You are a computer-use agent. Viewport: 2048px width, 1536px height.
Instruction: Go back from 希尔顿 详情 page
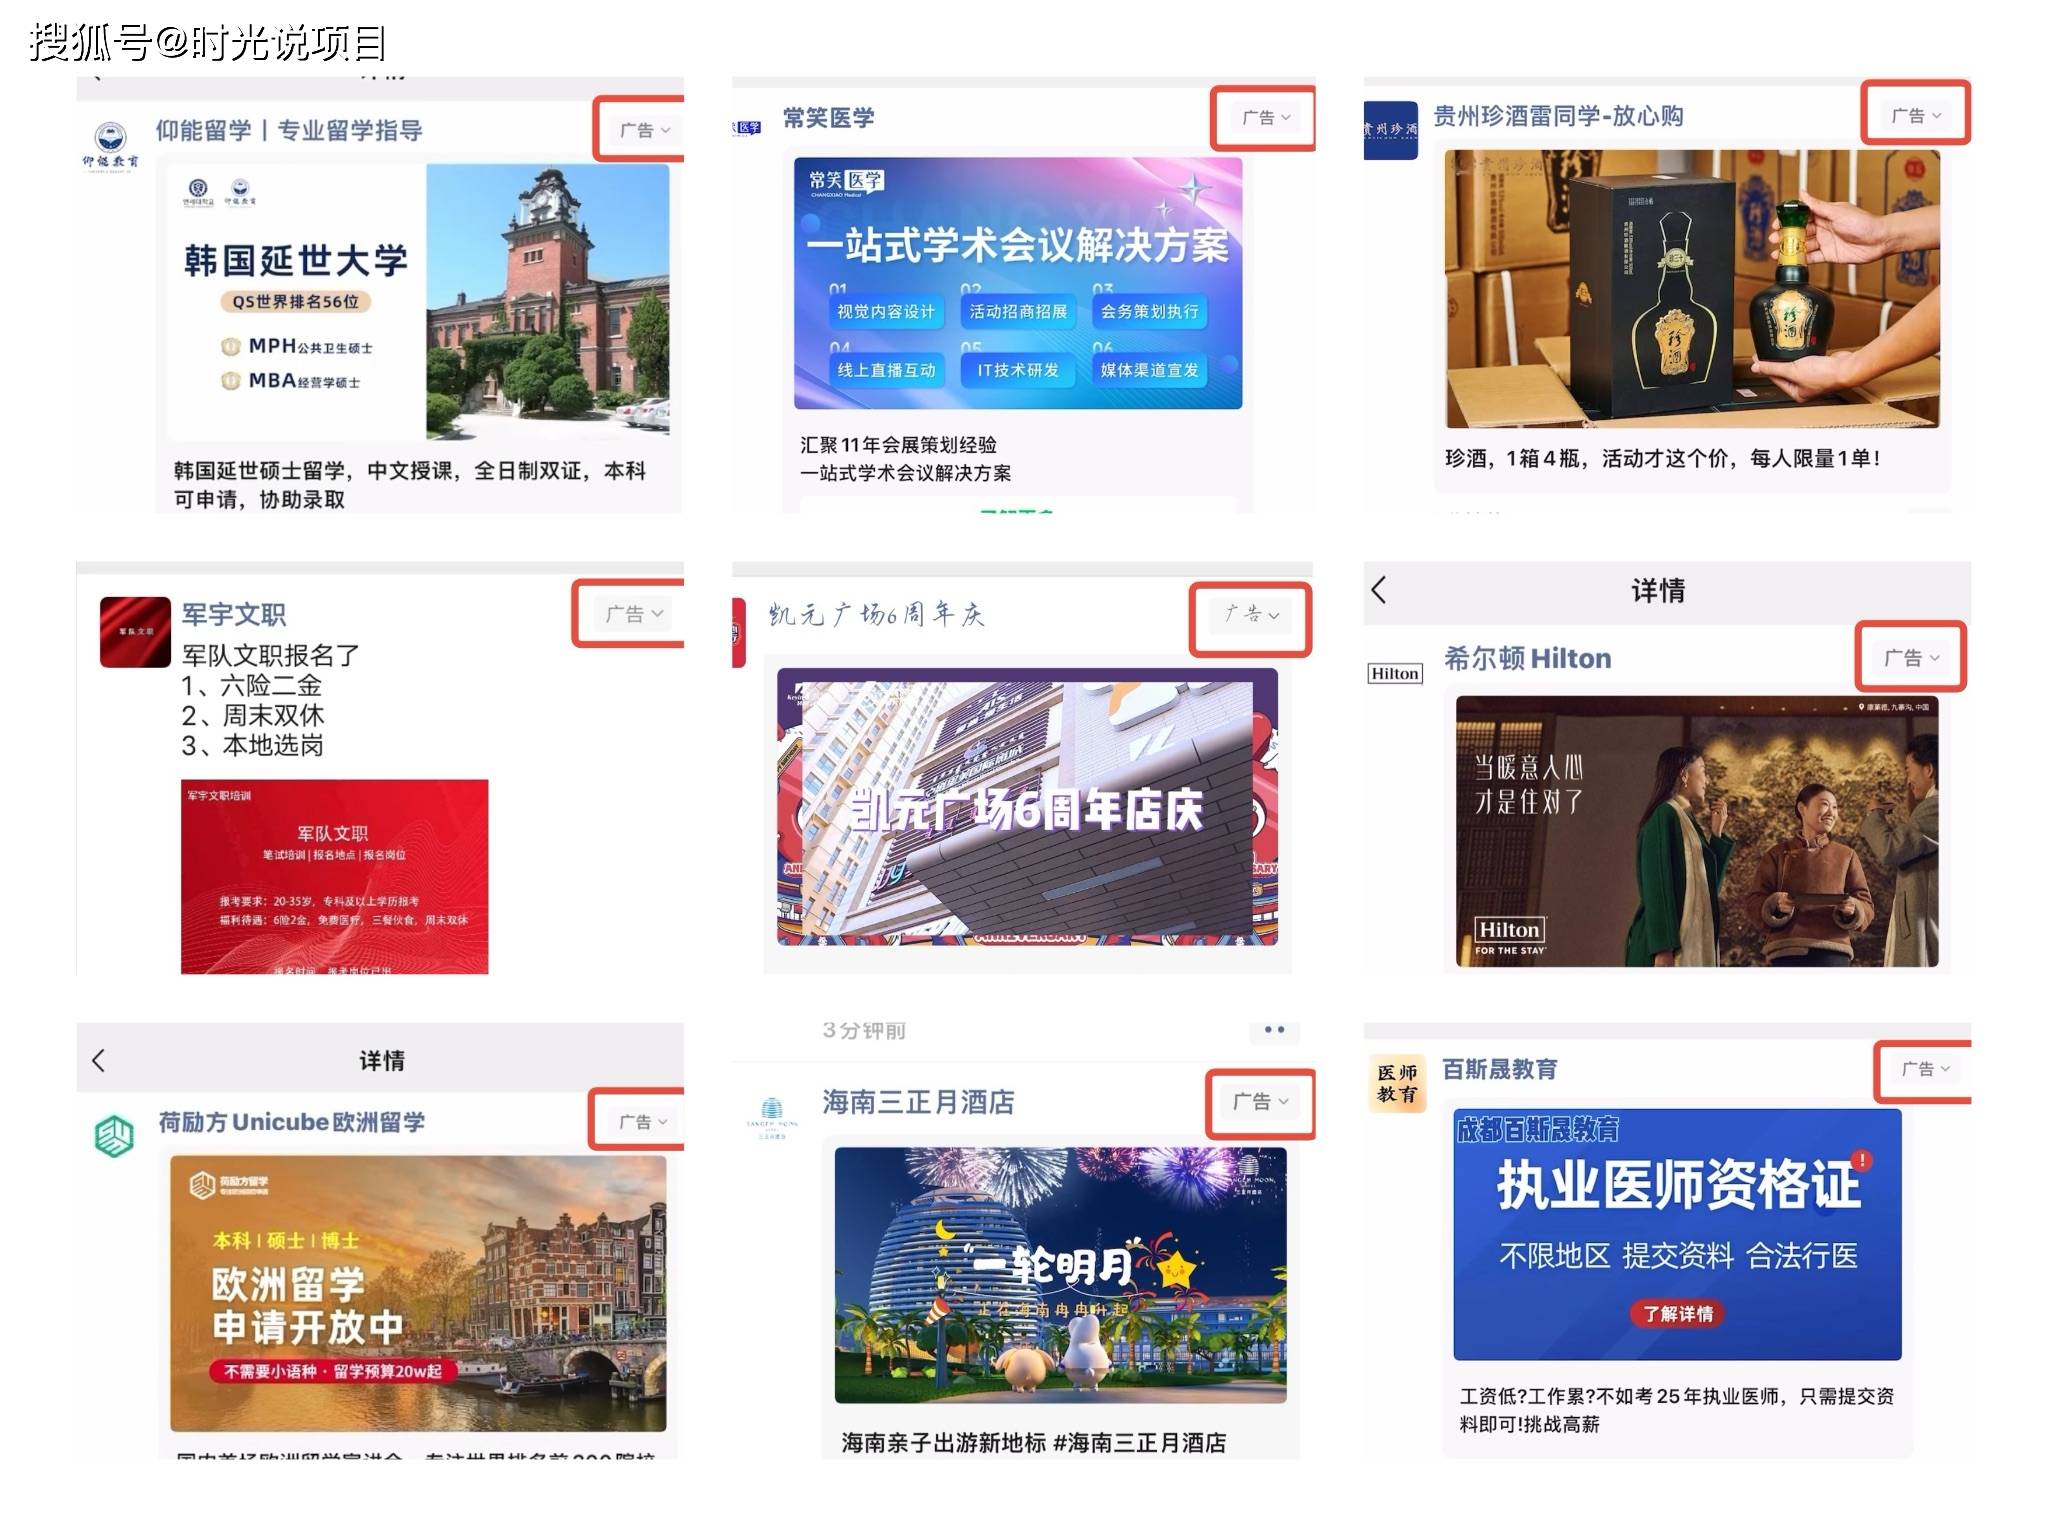(1380, 590)
